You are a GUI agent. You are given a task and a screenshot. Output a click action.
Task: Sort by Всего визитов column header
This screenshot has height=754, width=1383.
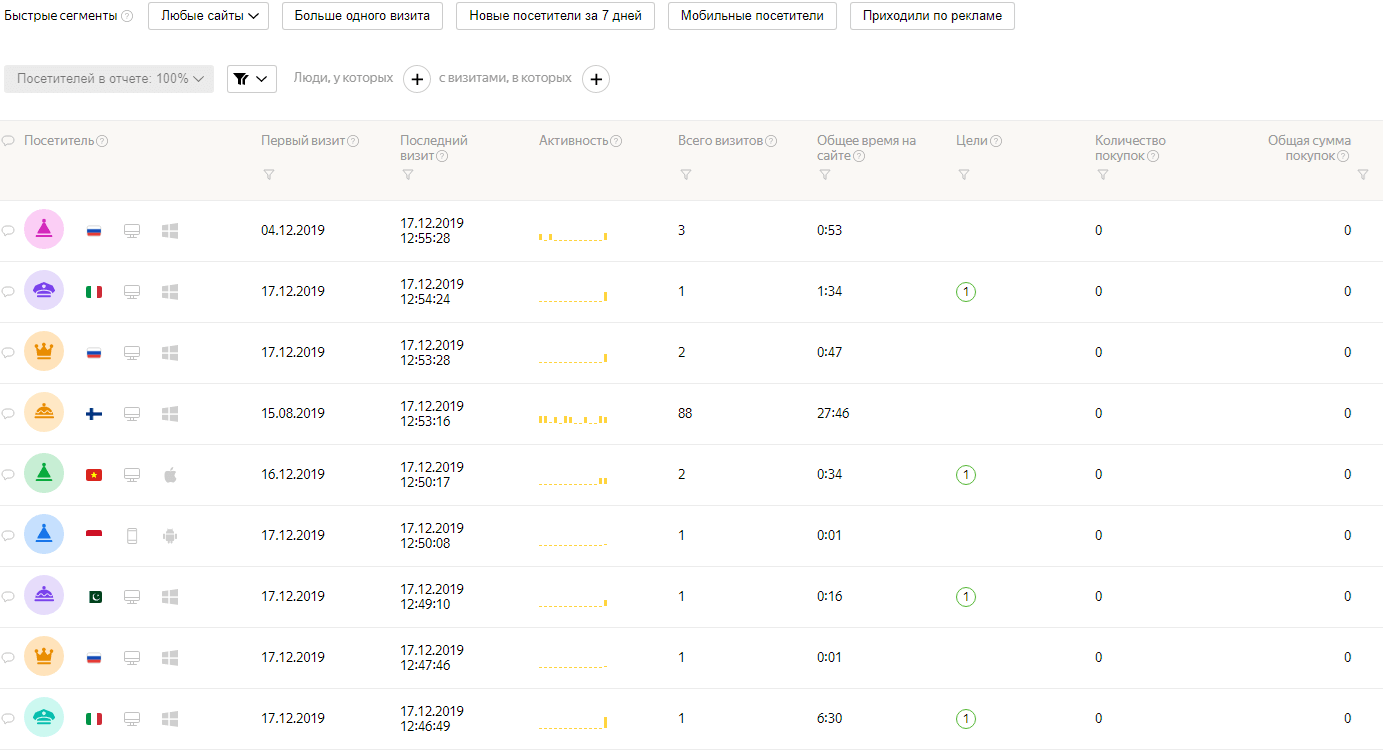(720, 141)
